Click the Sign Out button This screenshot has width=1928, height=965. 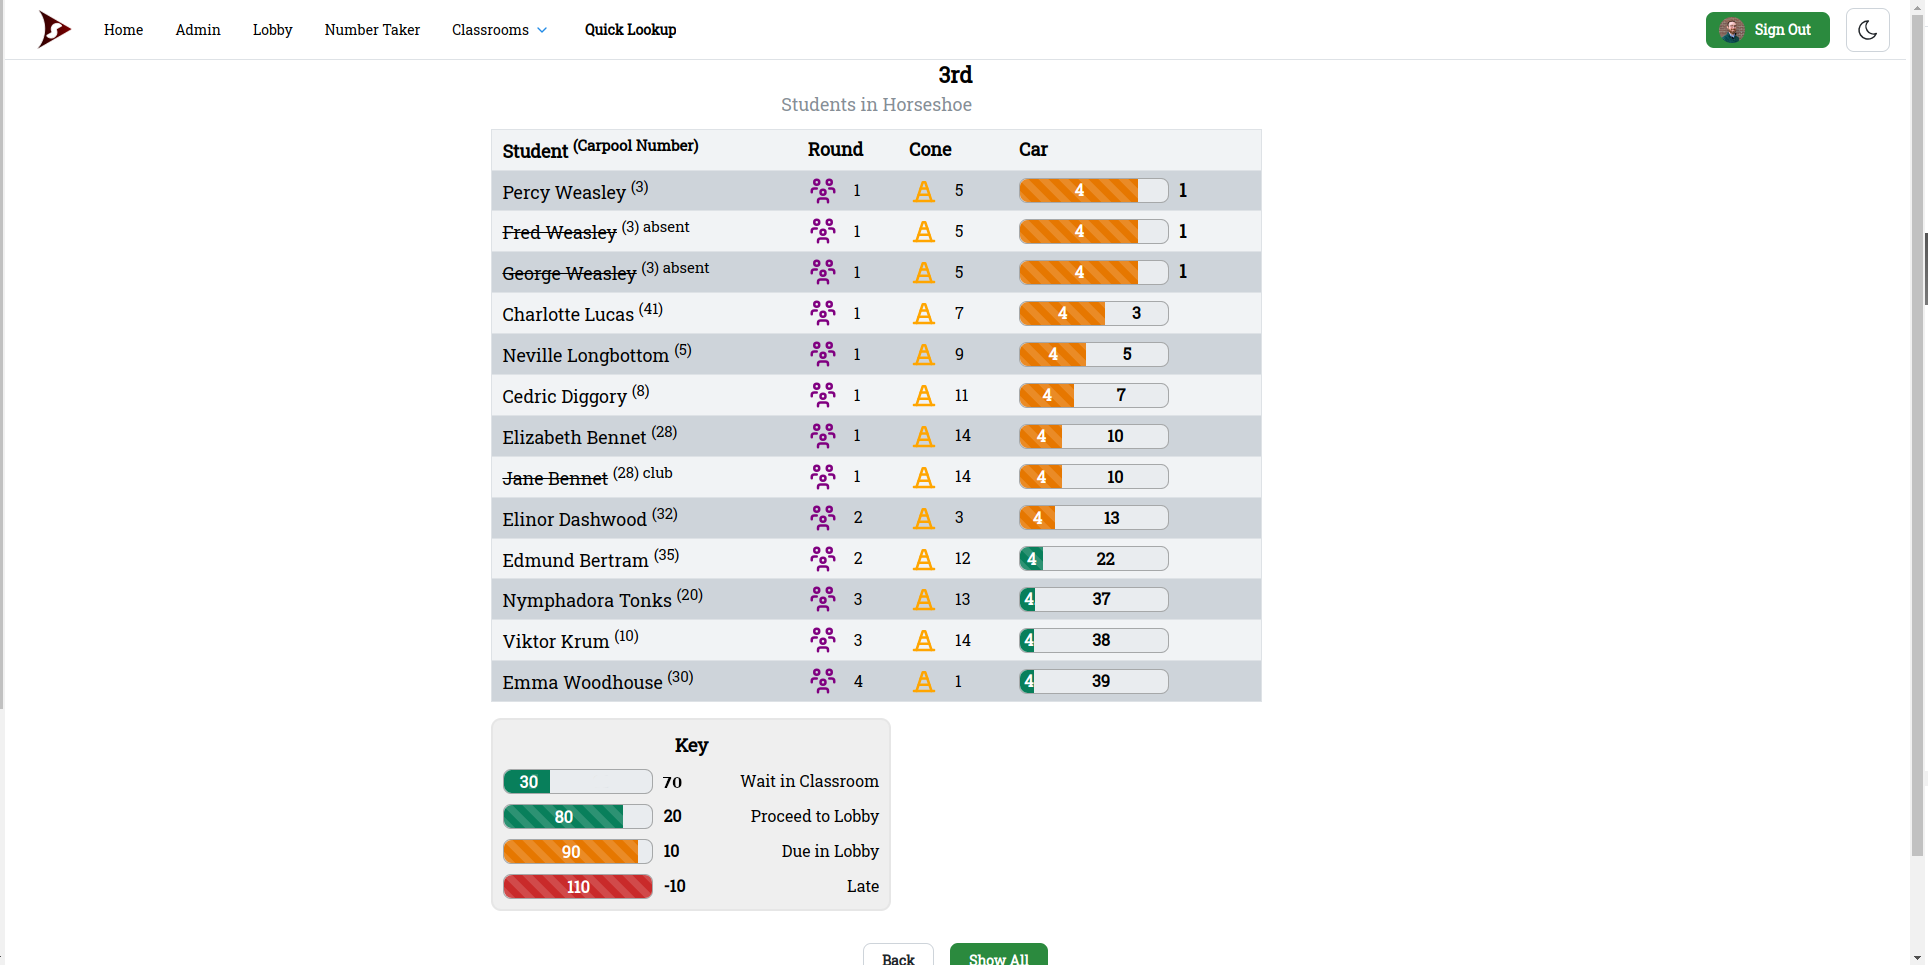pos(1767,30)
